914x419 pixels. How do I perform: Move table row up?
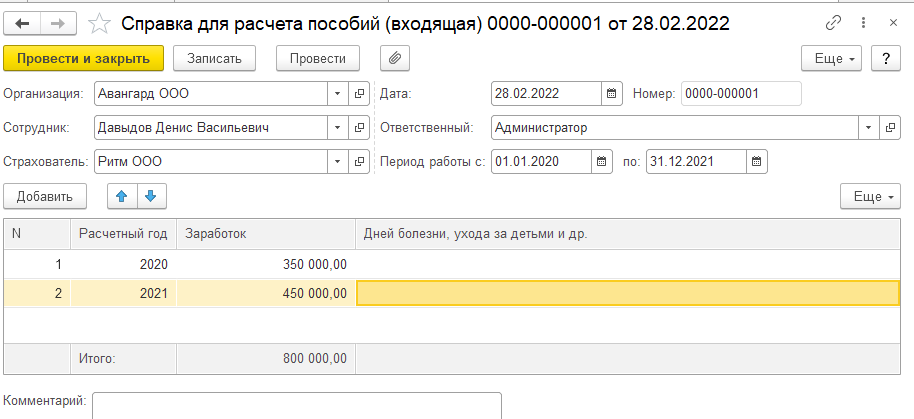[x=121, y=196]
